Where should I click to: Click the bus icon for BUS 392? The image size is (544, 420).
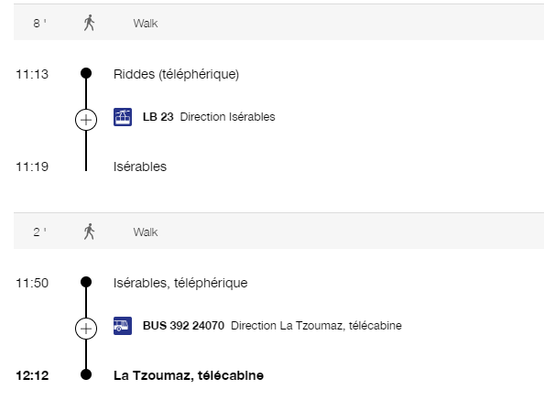click(122, 326)
